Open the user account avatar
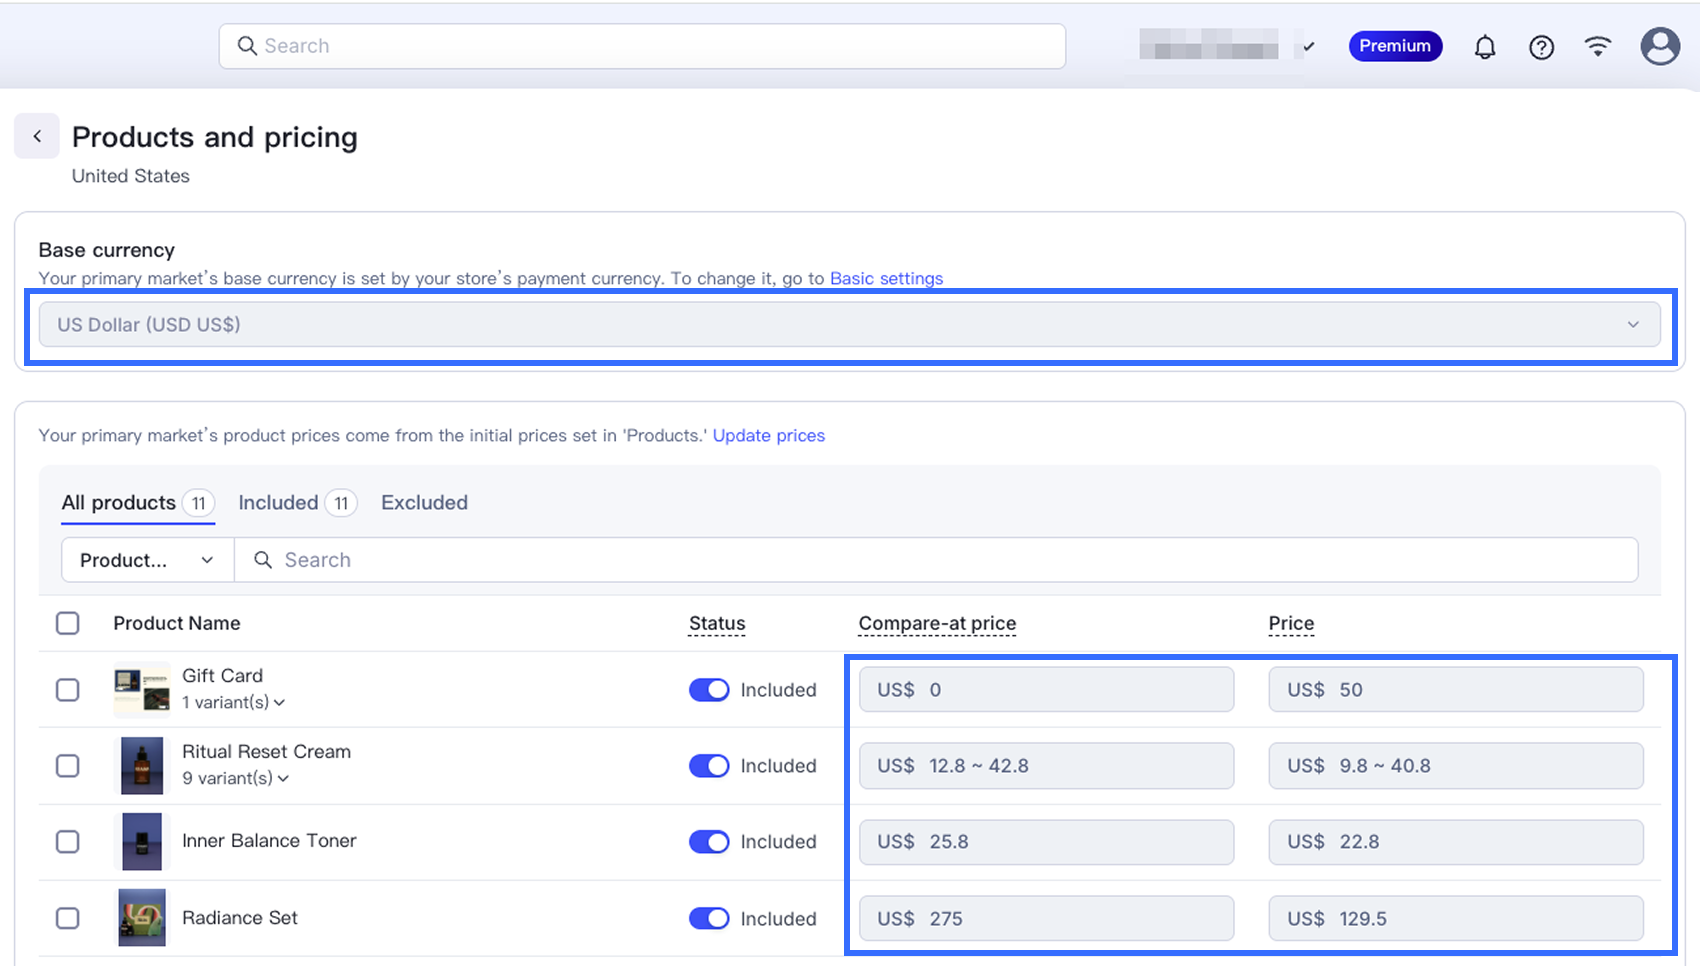1700x966 pixels. point(1659,46)
